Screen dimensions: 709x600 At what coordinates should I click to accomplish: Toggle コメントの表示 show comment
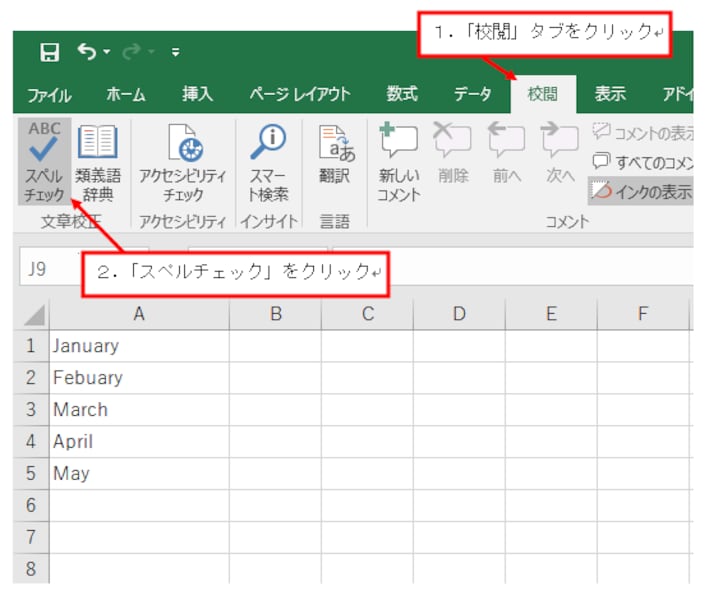tap(643, 132)
